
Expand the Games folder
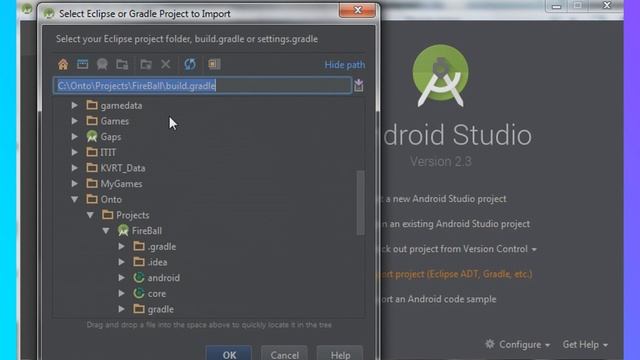pos(75,121)
